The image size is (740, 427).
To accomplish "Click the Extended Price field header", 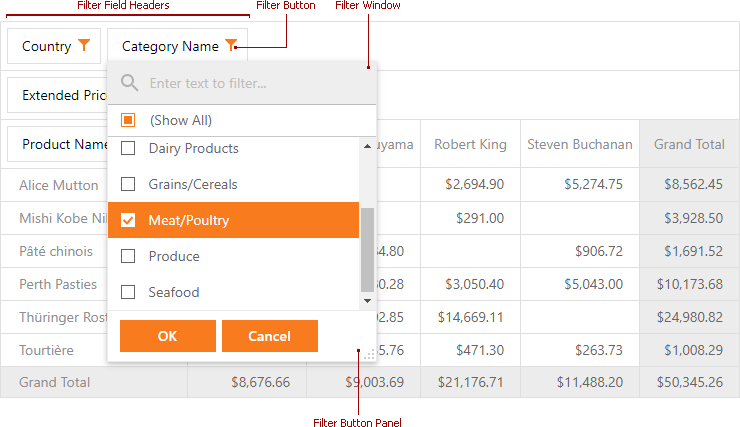I will point(60,95).
